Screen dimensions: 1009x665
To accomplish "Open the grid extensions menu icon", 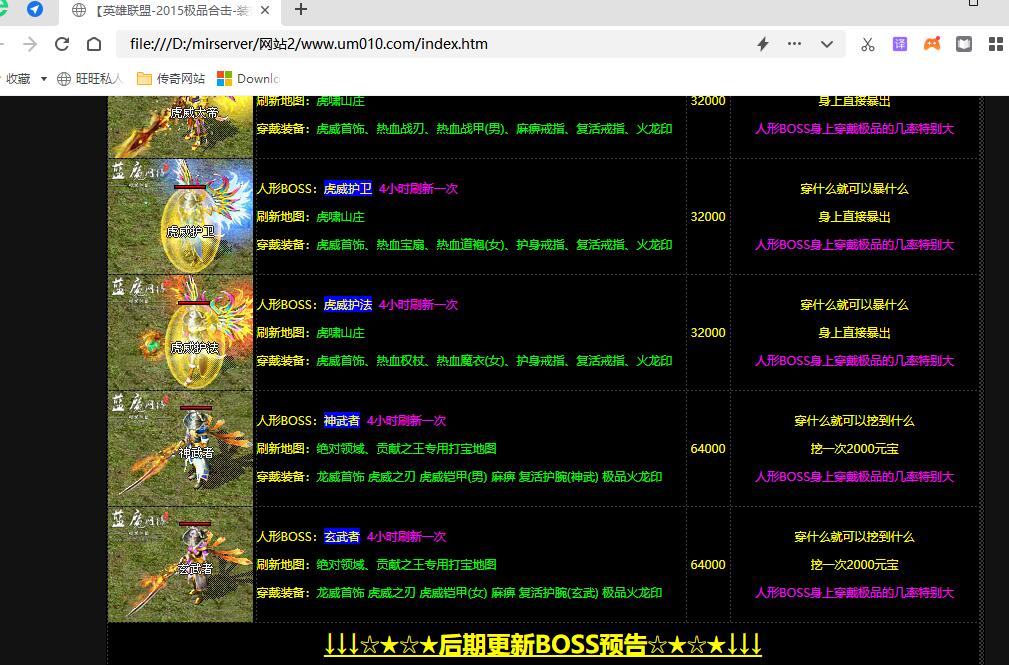I will tap(995, 44).
